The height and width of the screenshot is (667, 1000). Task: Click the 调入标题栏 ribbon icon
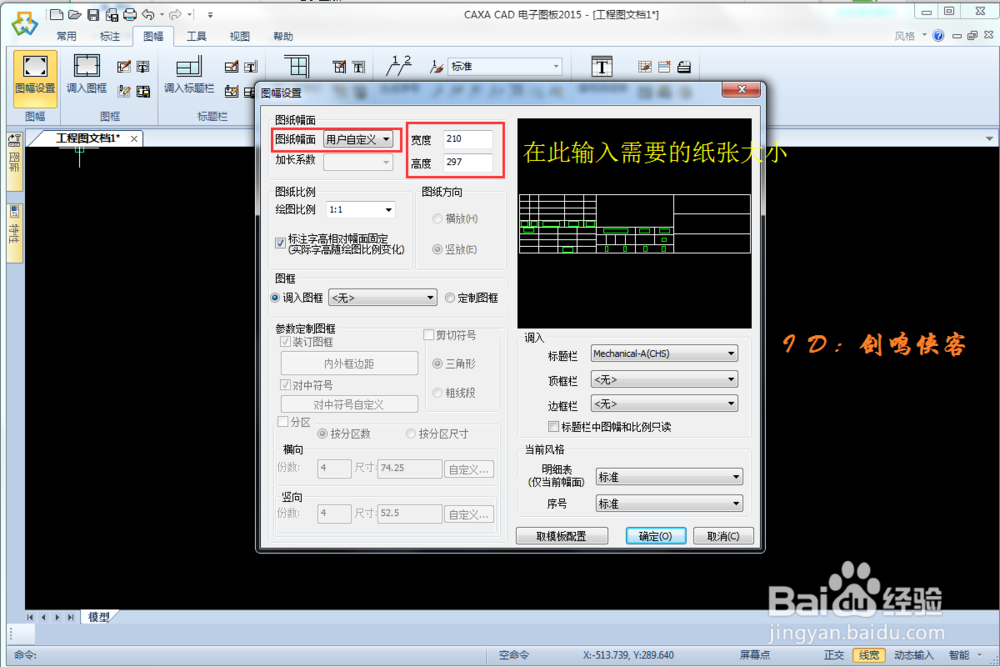[x=189, y=75]
